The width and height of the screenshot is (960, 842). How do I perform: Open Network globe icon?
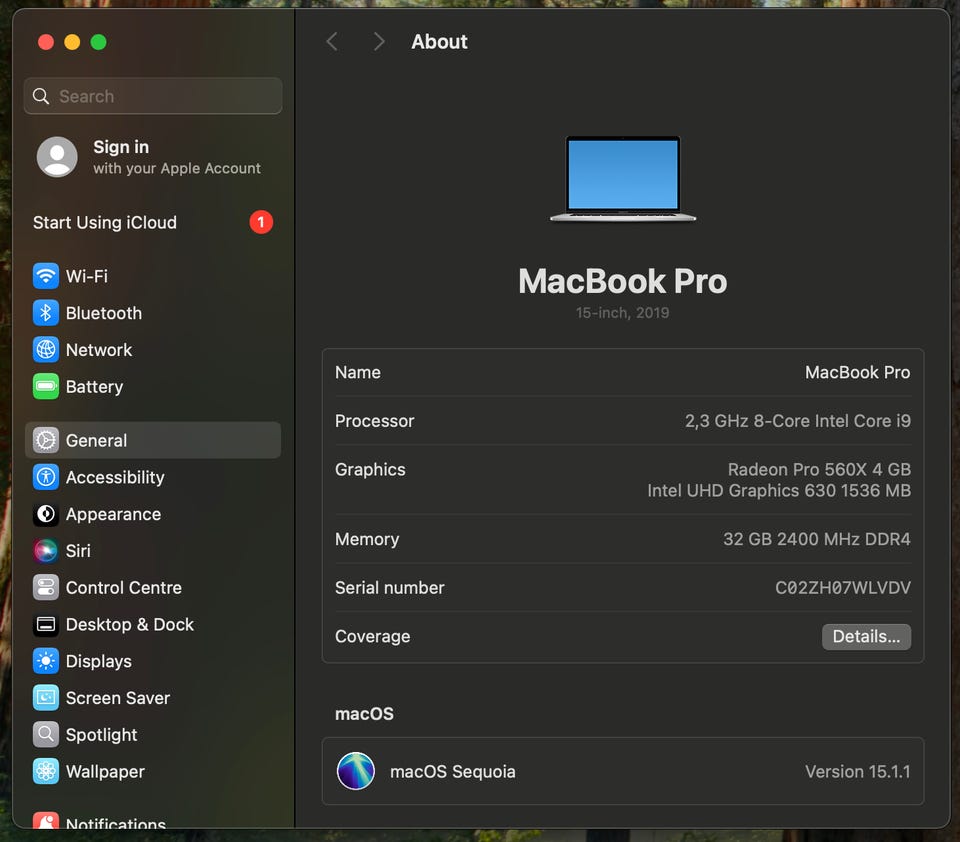pos(46,350)
